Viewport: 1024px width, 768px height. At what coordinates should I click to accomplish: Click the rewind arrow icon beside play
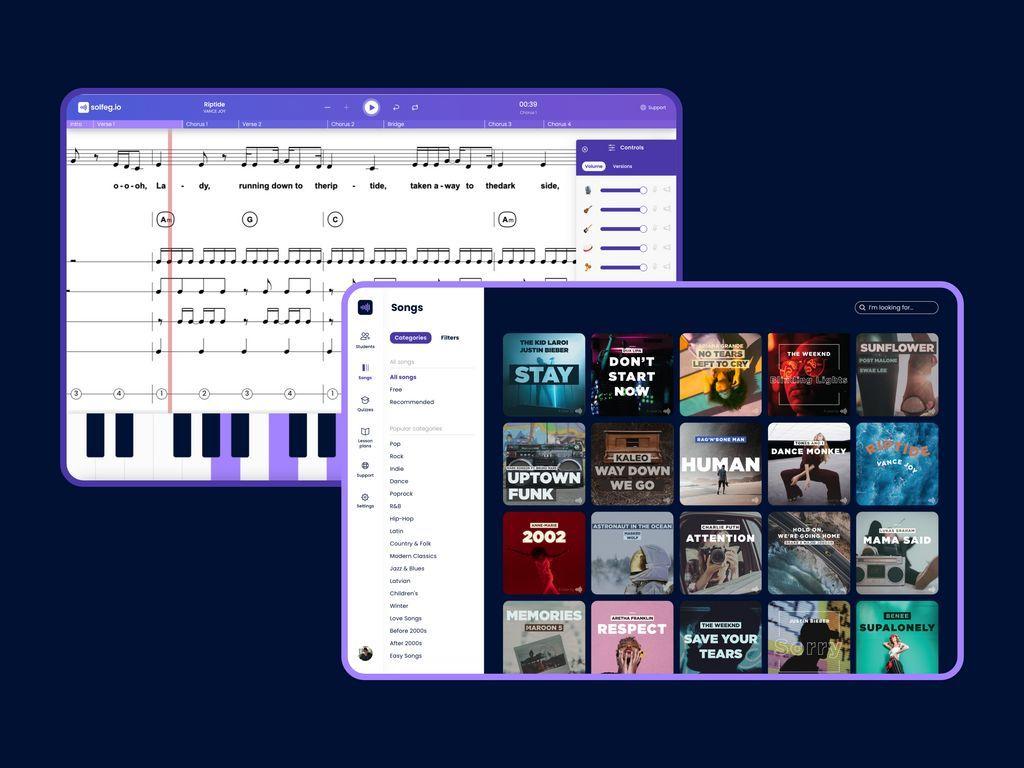(396, 107)
